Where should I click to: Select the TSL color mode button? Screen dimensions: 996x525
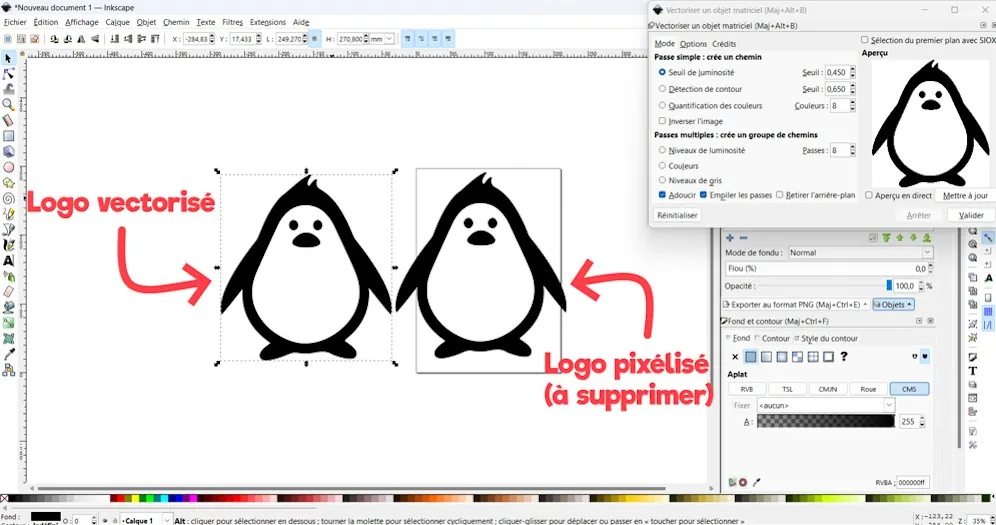pyautogui.click(x=788, y=389)
